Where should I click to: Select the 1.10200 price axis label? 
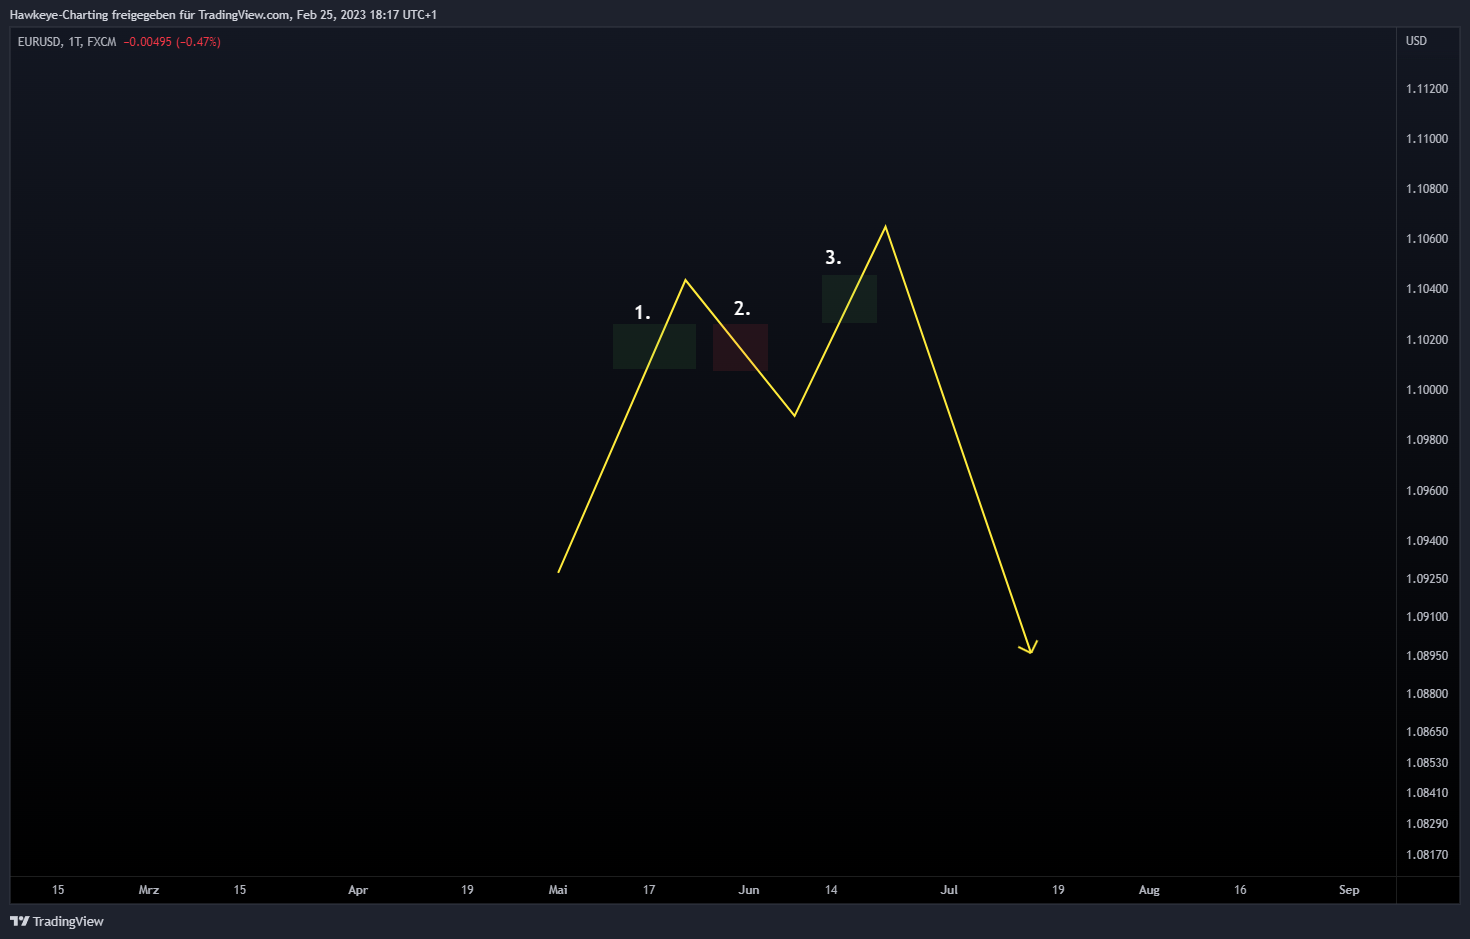(x=1427, y=340)
